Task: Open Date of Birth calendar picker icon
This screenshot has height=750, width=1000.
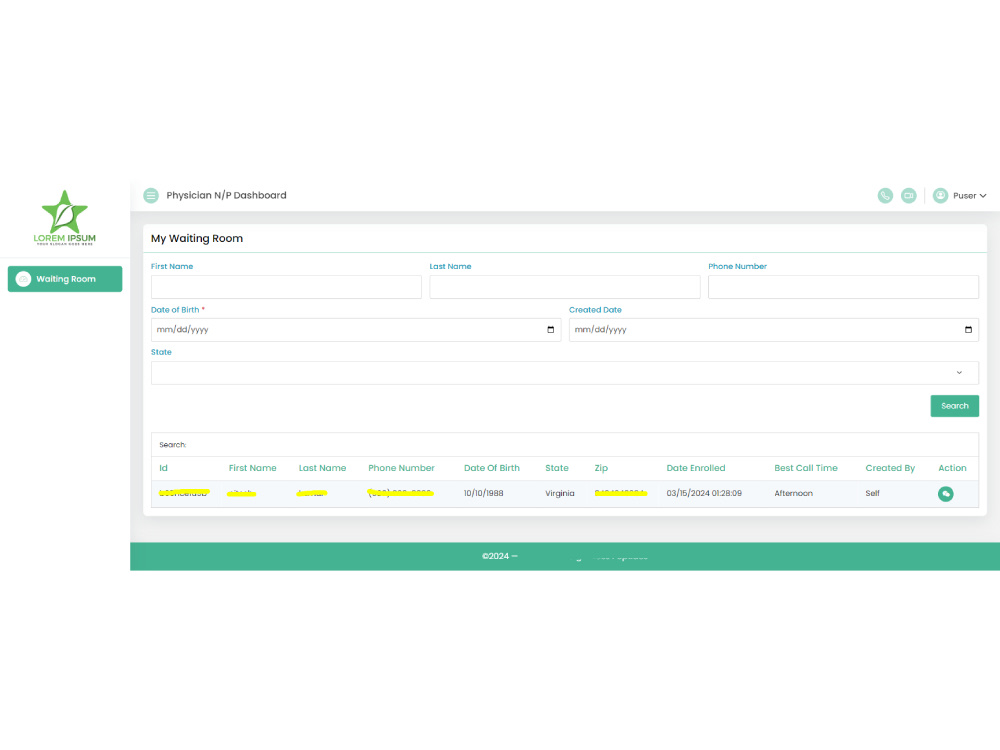Action: (550, 330)
